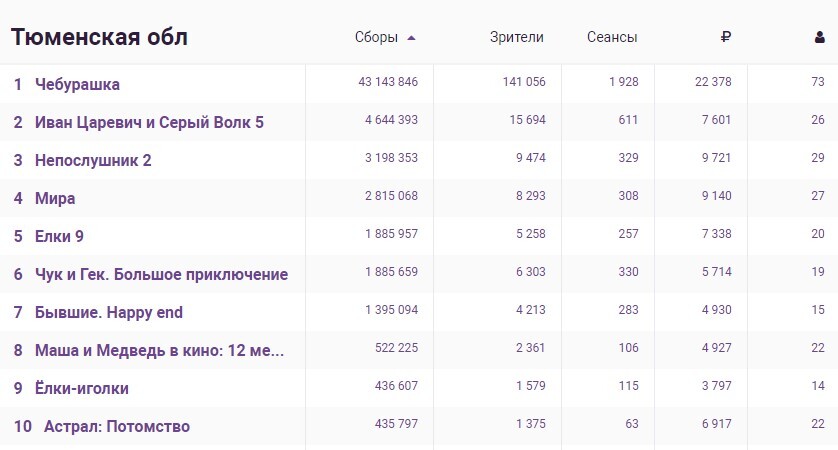Screen dimensions: 838x450
Task: Sort the table by Зрители column
Action: click(517, 38)
